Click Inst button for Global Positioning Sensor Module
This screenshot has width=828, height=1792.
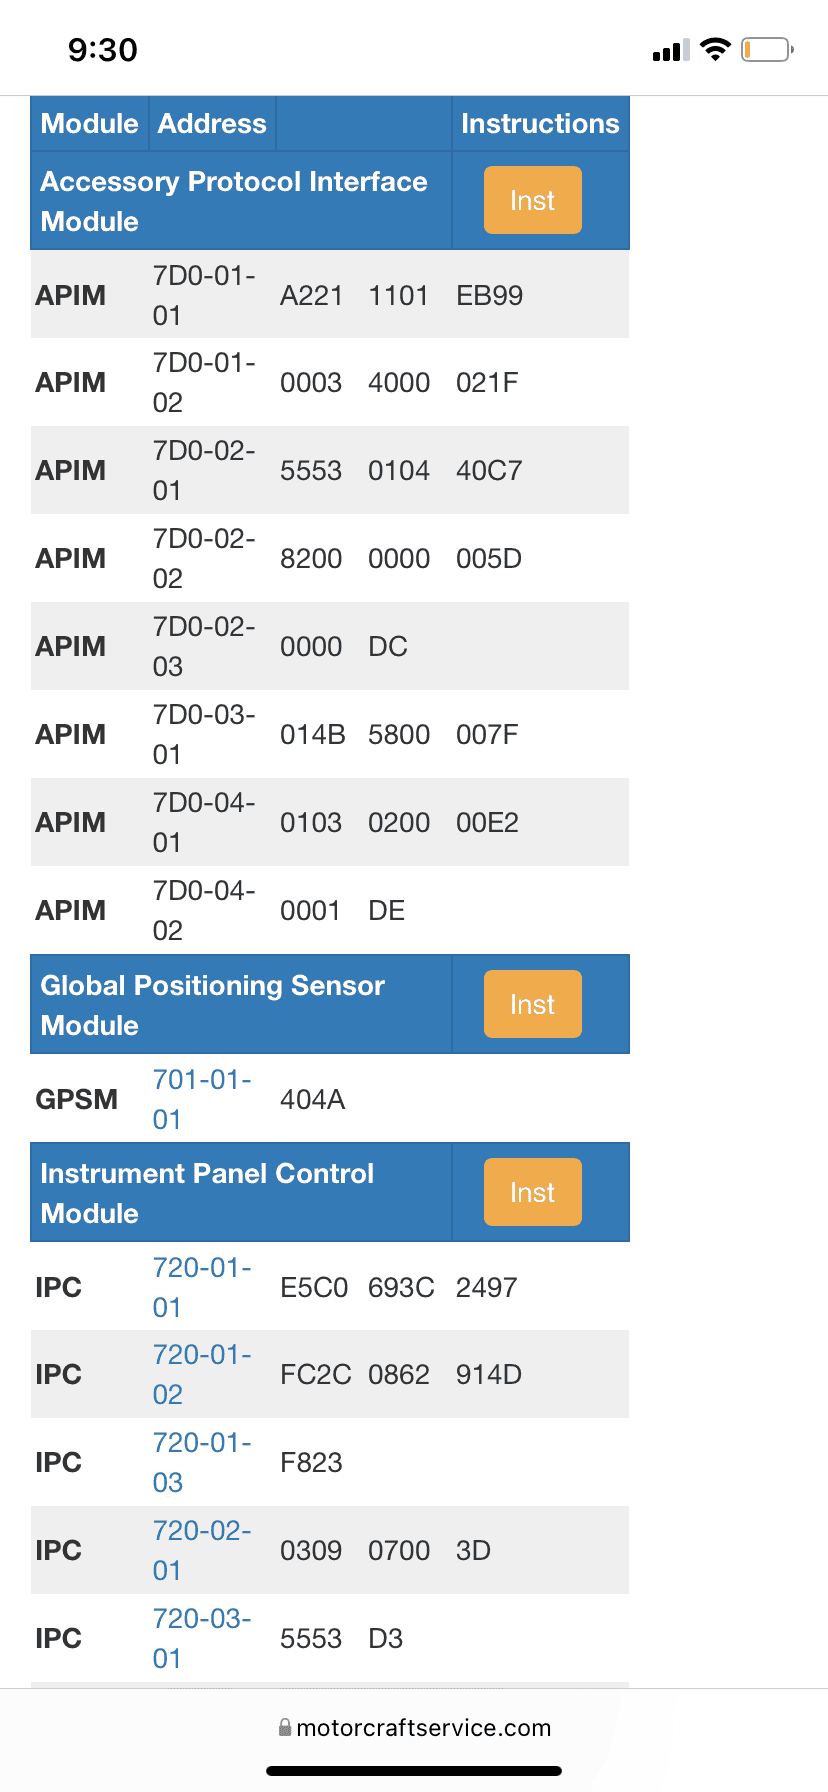(x=532, y=1004)
